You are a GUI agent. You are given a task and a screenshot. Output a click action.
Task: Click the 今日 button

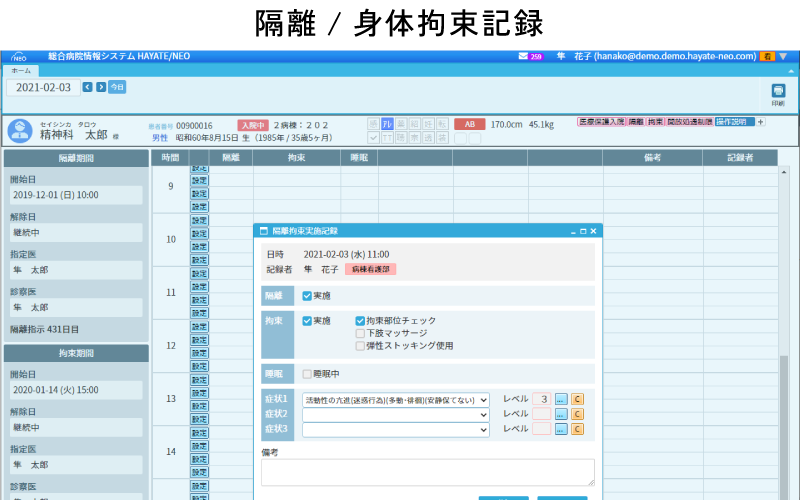pos(117,87)
